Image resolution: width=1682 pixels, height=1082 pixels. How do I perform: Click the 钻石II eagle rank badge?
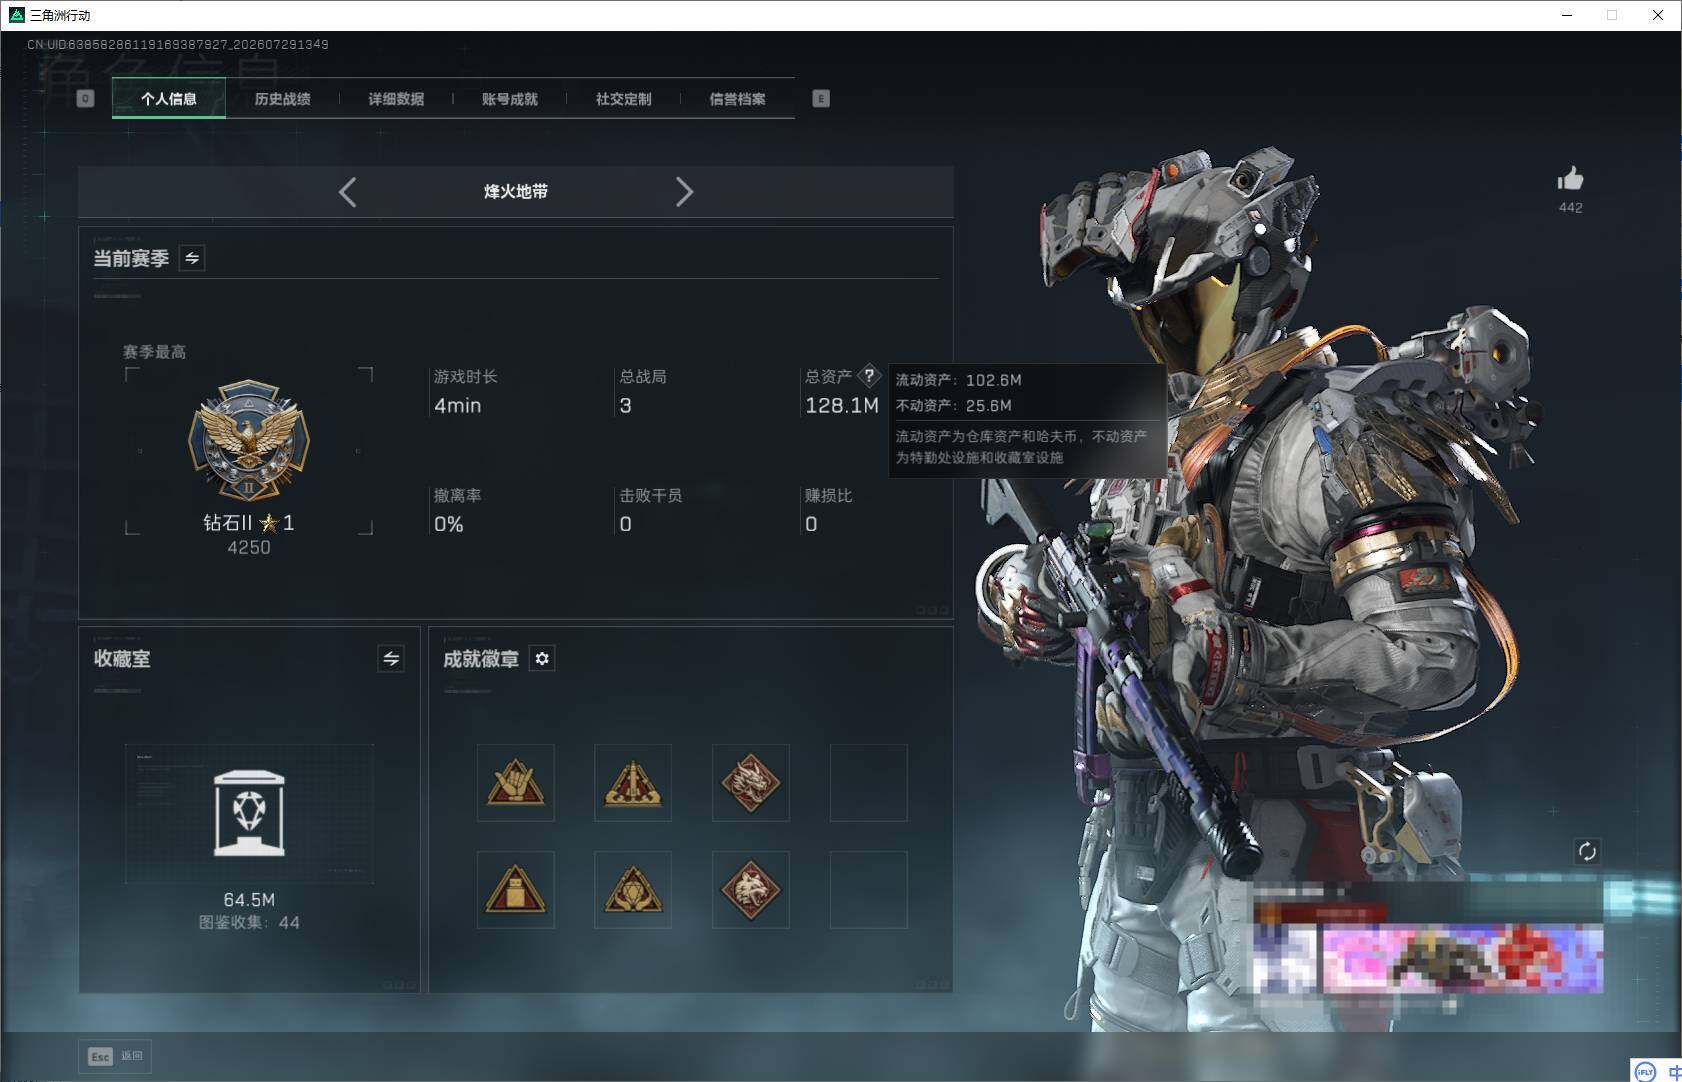[249, 440]
